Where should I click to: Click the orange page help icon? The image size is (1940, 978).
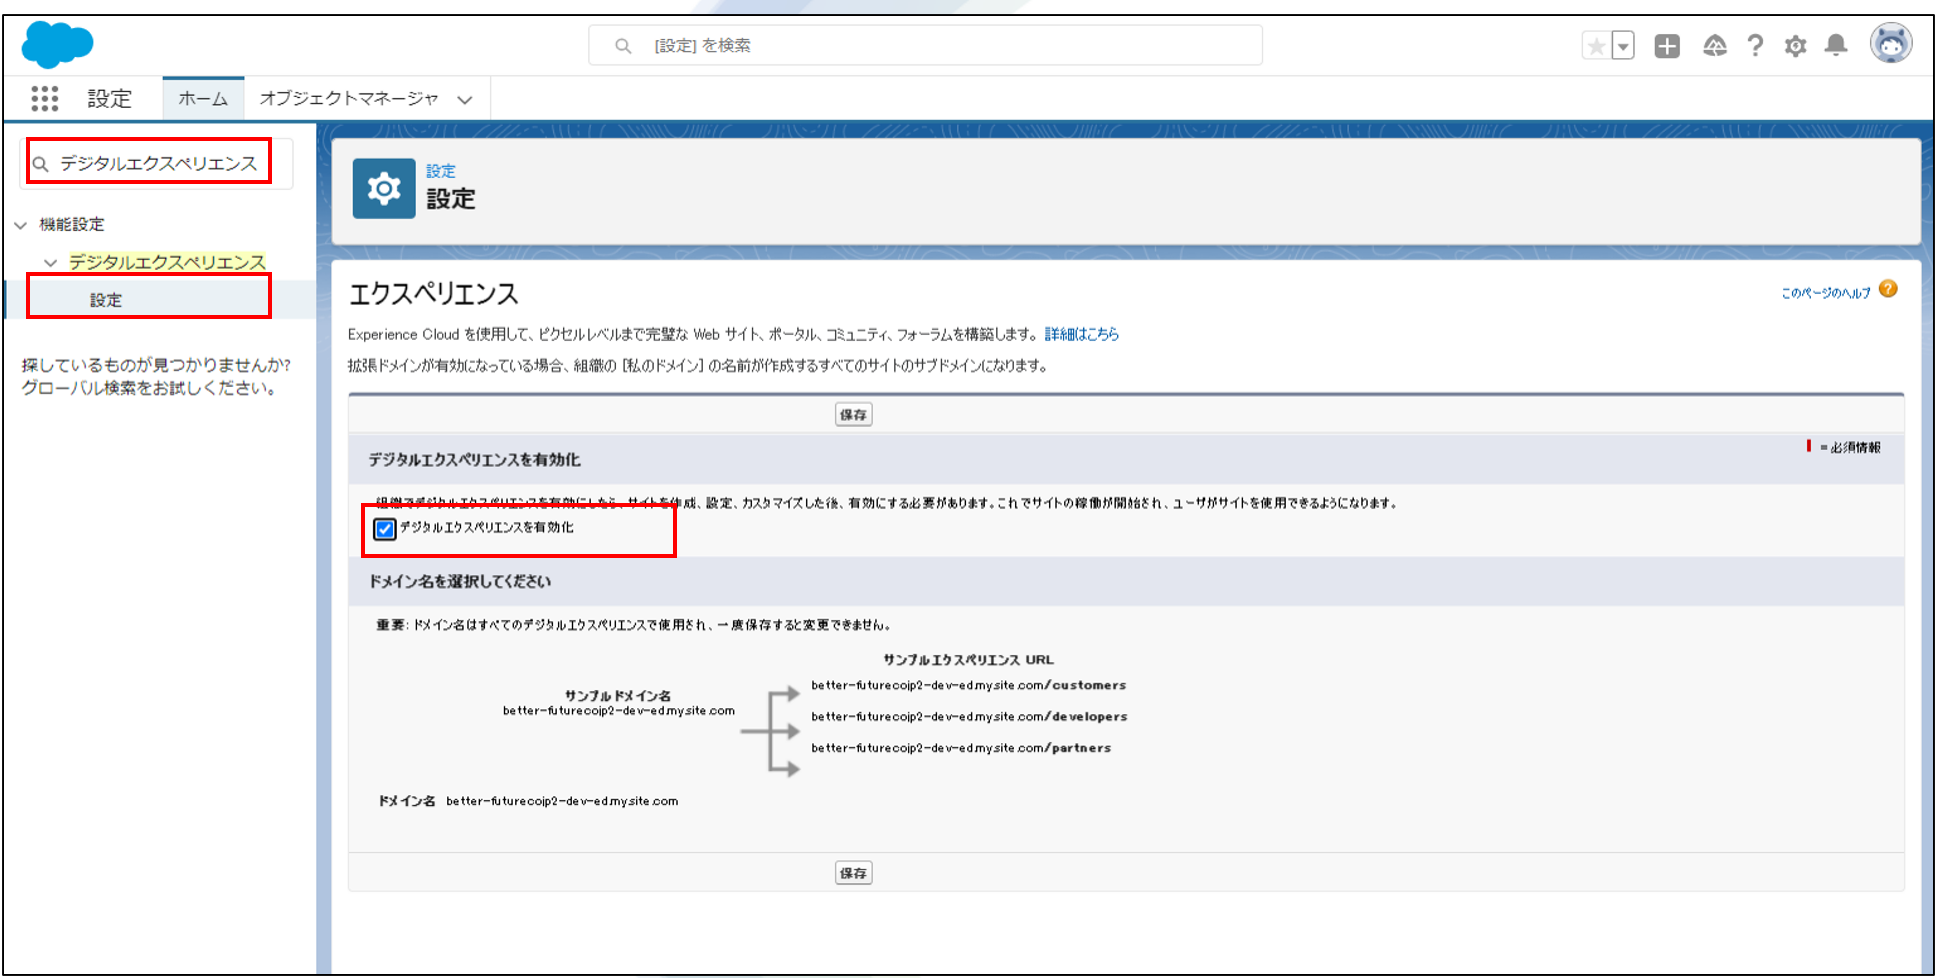click(1888, 289)
